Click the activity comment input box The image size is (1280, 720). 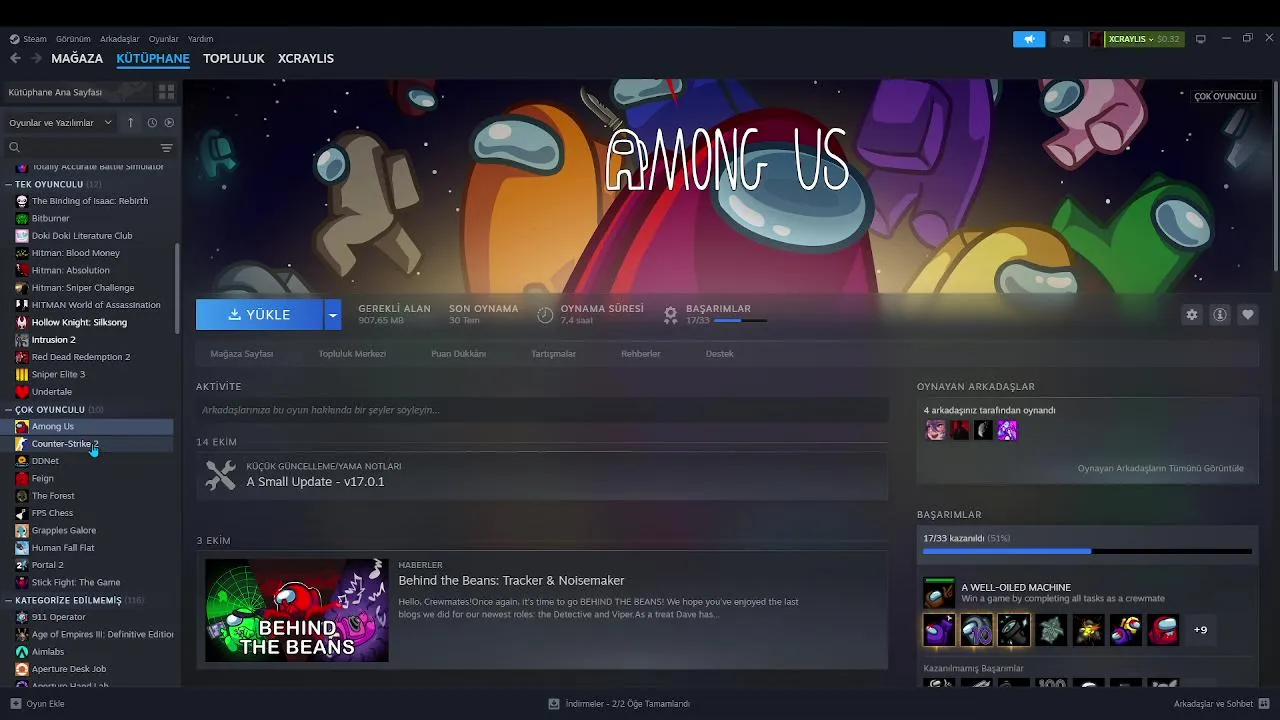542,410
